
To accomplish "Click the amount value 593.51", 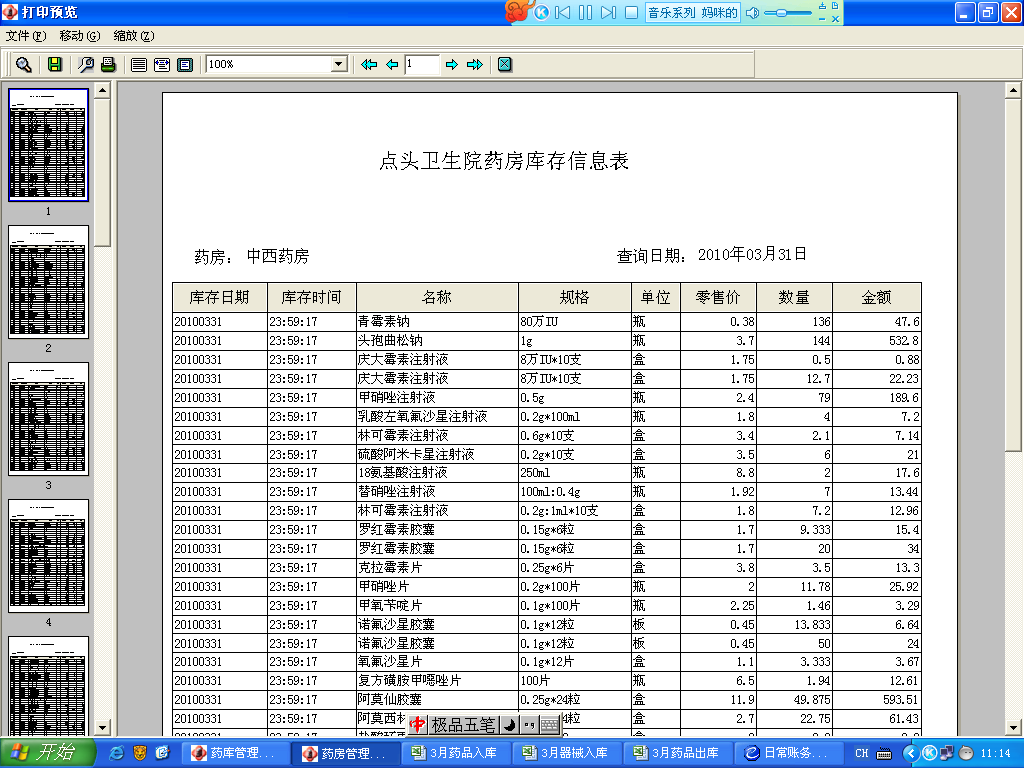I will (901, 699).
